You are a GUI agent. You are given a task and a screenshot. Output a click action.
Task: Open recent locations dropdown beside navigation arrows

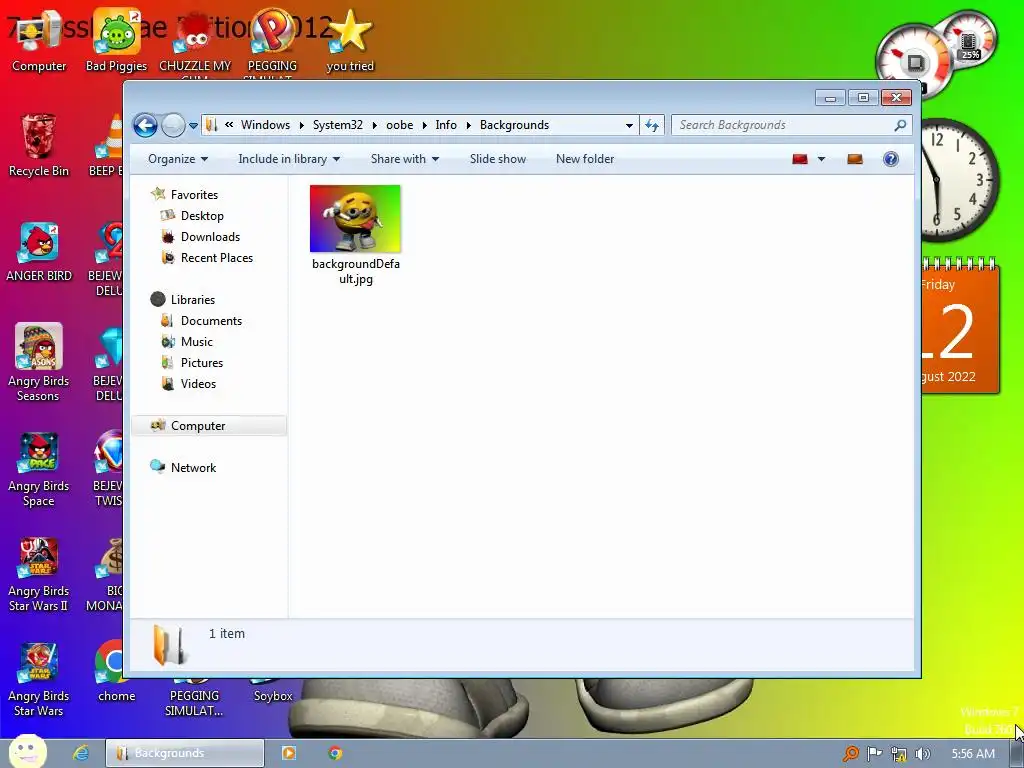193,125
